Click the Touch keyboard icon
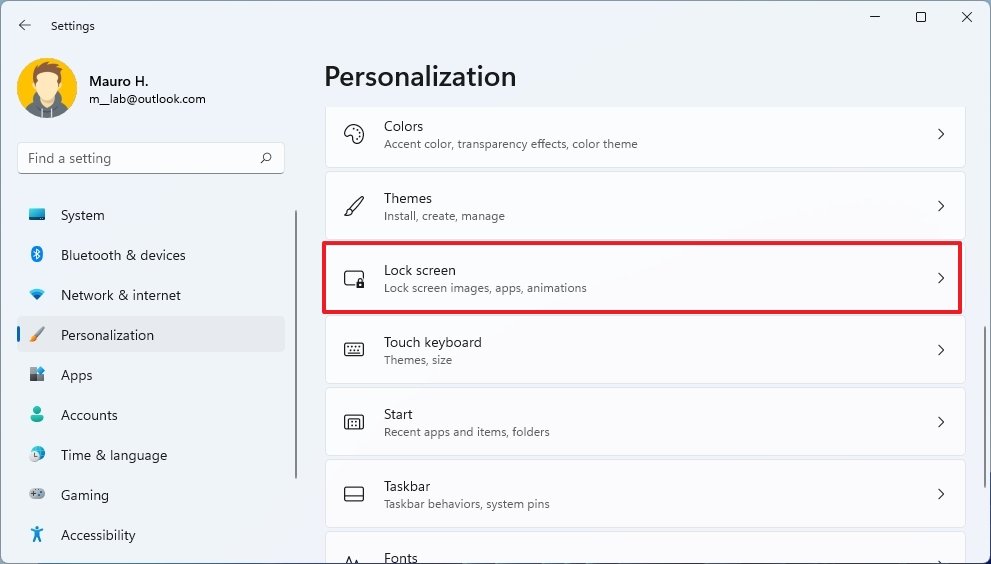This screenshot has width=991, height=564. coord(354,350)
